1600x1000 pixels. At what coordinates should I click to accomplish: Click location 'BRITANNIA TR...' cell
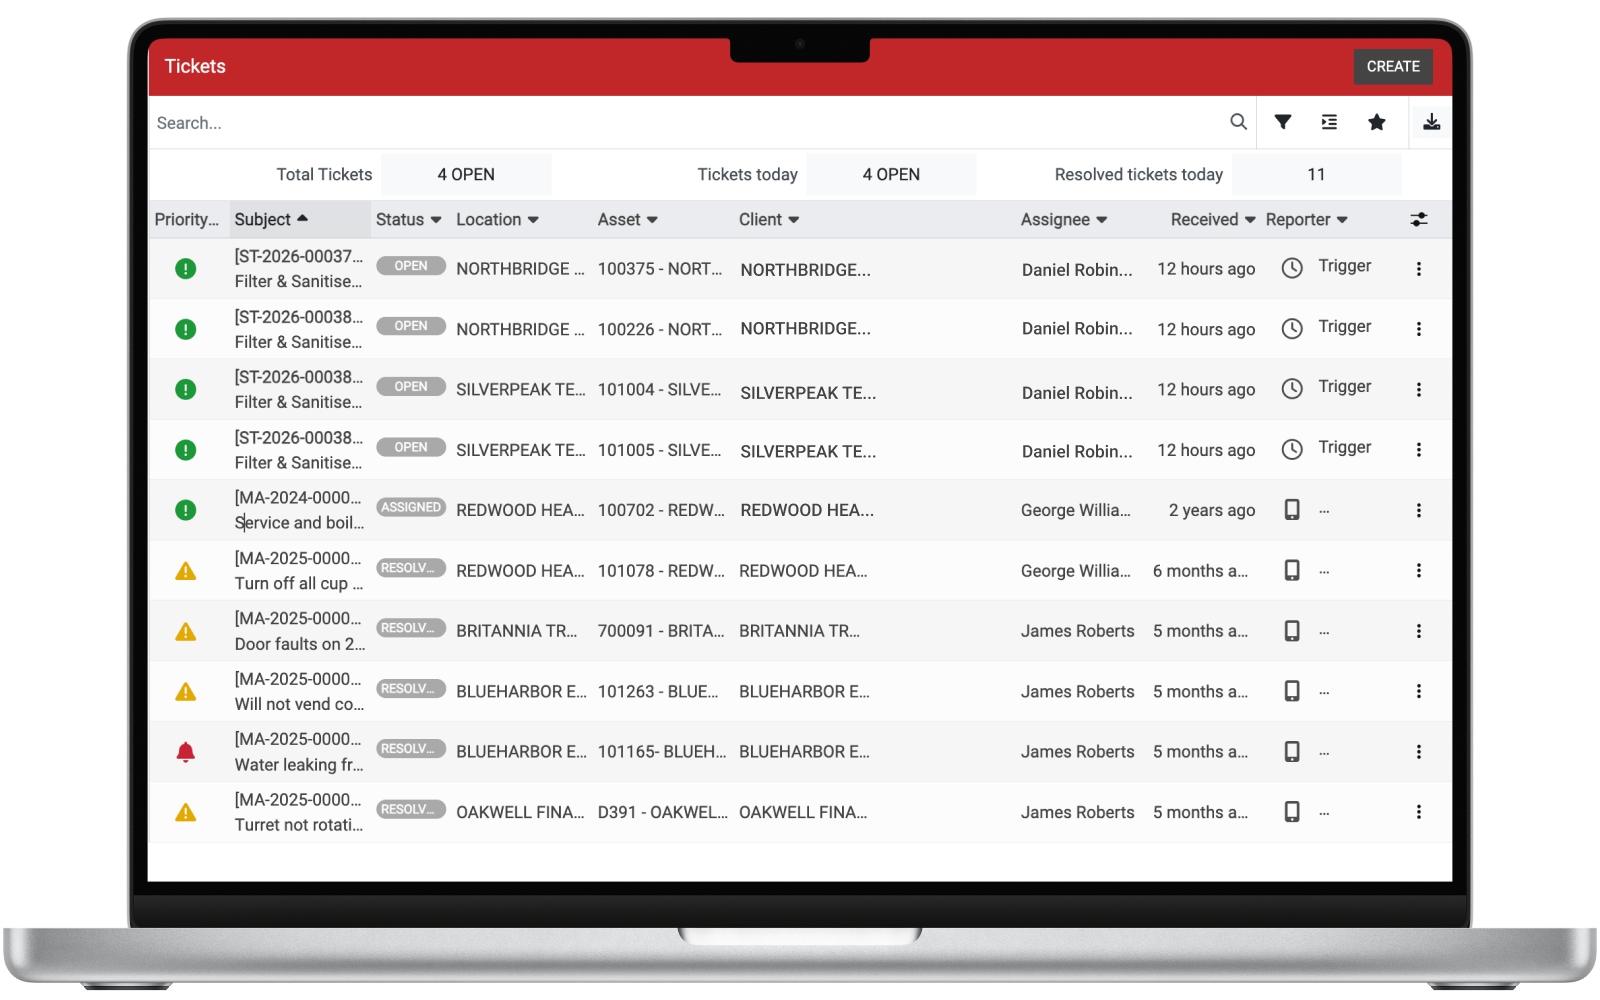point(517,631)
